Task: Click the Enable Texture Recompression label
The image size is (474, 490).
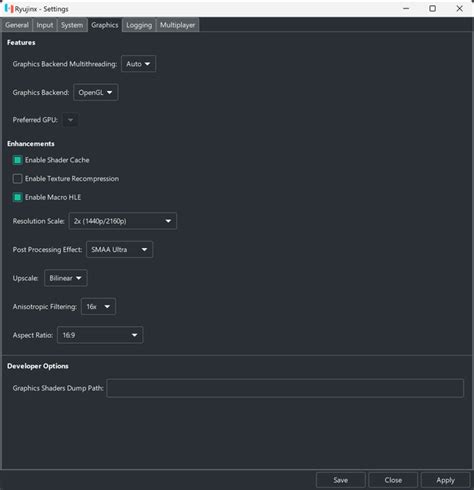Action: point(72,179)
